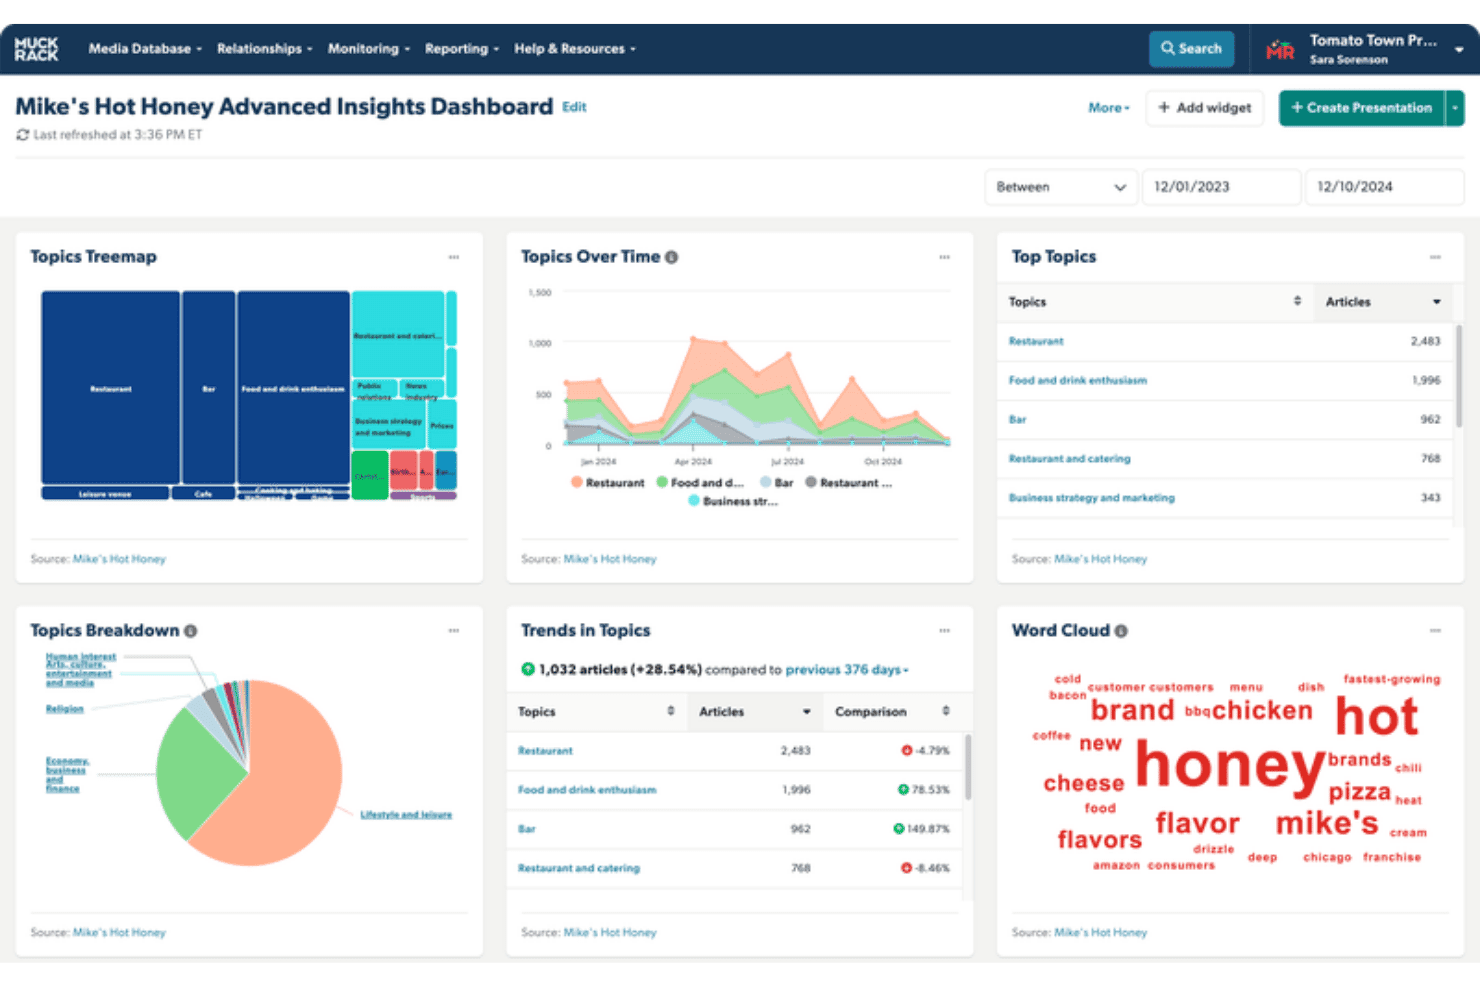
Task: Open the Topics Breakdown widget options menu
Action: tap(454, 631)
